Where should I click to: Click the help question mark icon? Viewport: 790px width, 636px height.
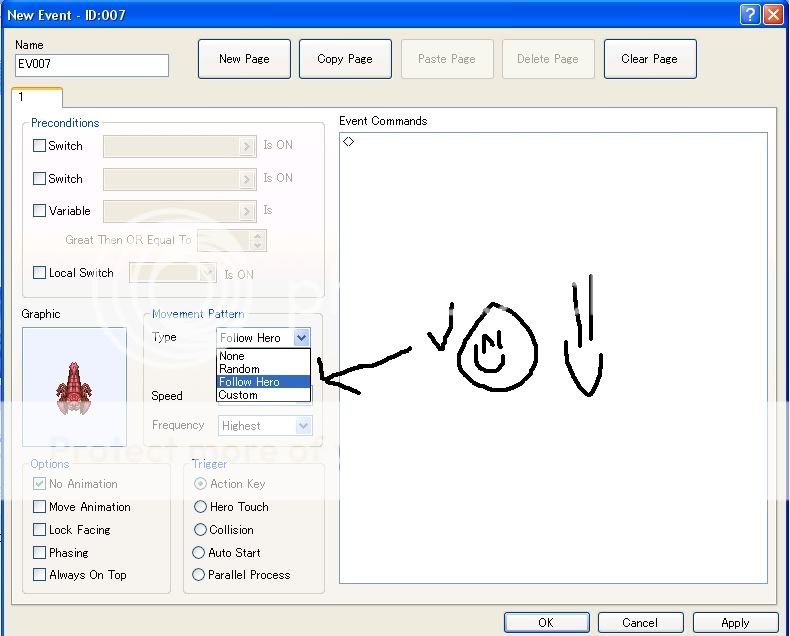tap(750, 15)
